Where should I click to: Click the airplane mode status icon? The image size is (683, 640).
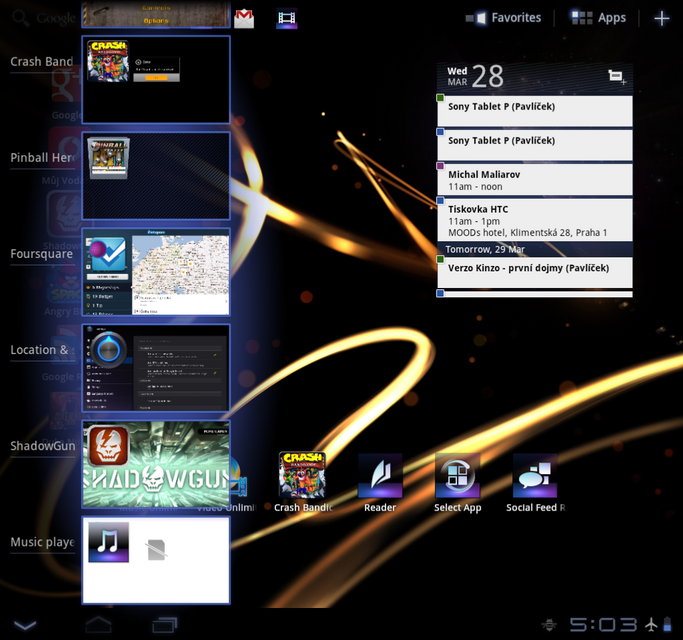(x=651, y=625)
